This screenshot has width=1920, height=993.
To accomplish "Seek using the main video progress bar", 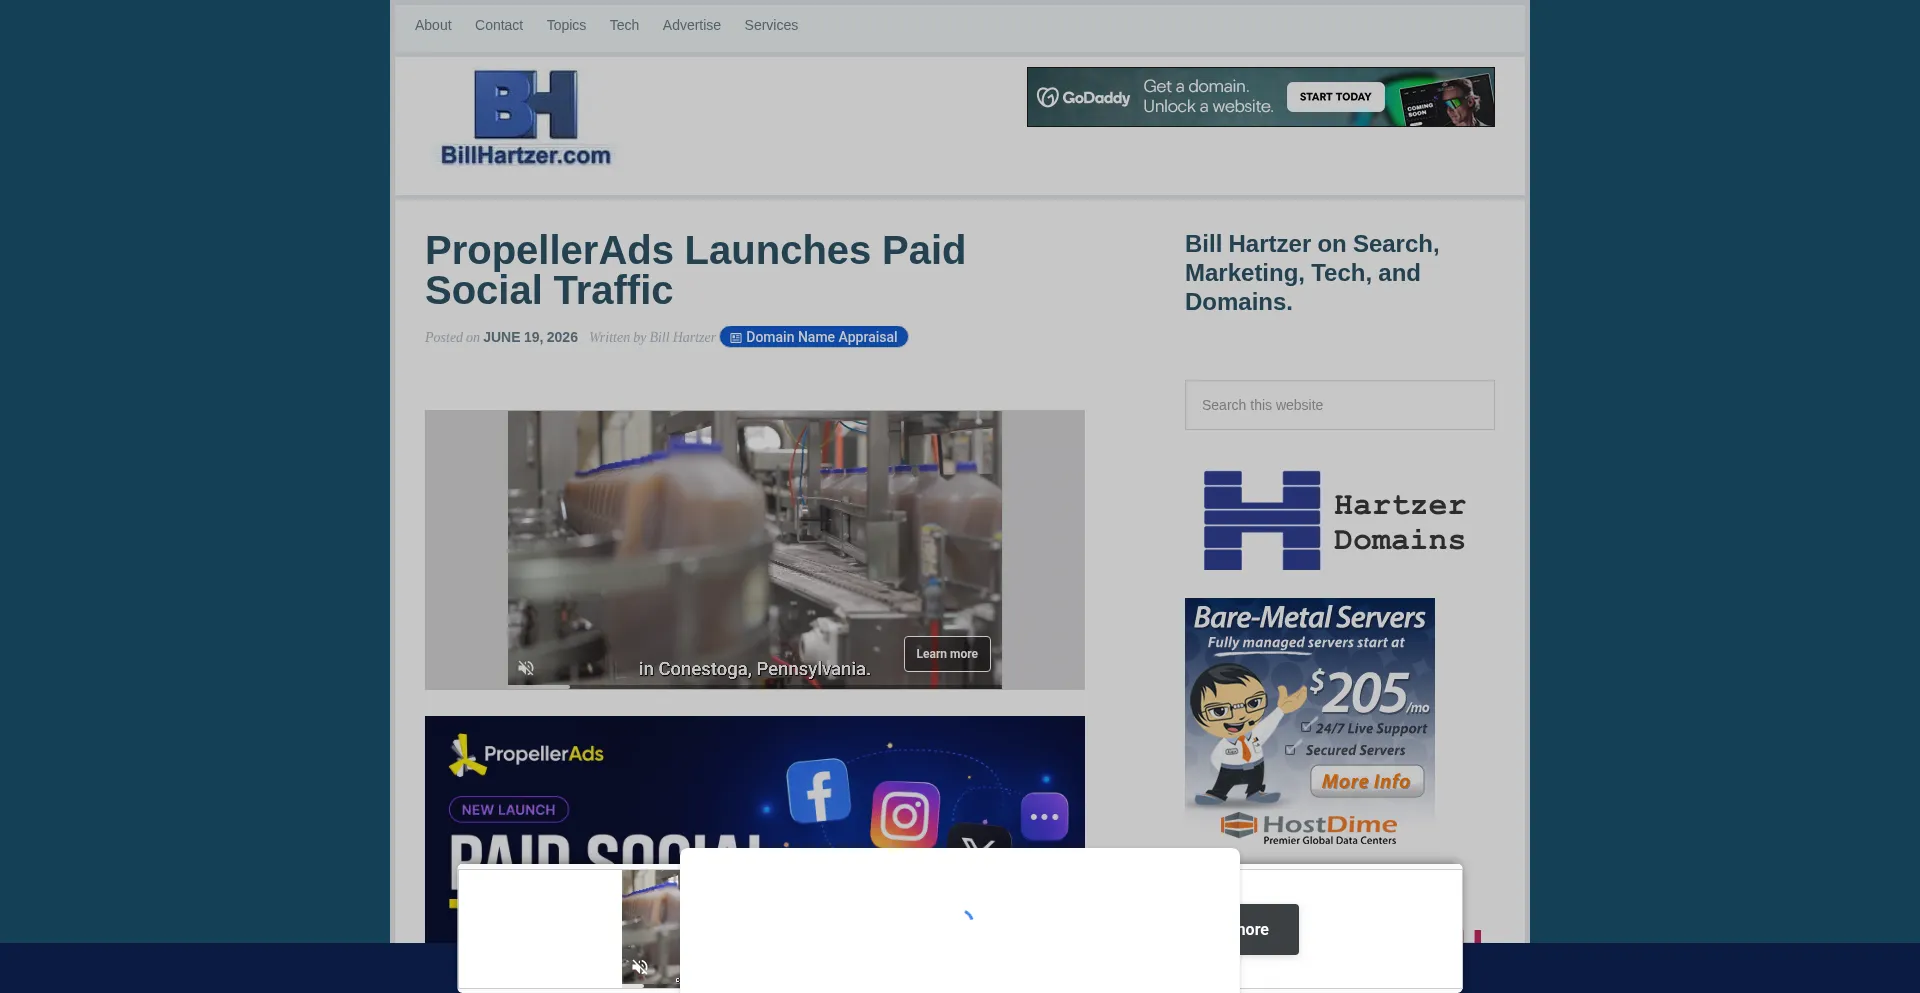I will 755,686.
